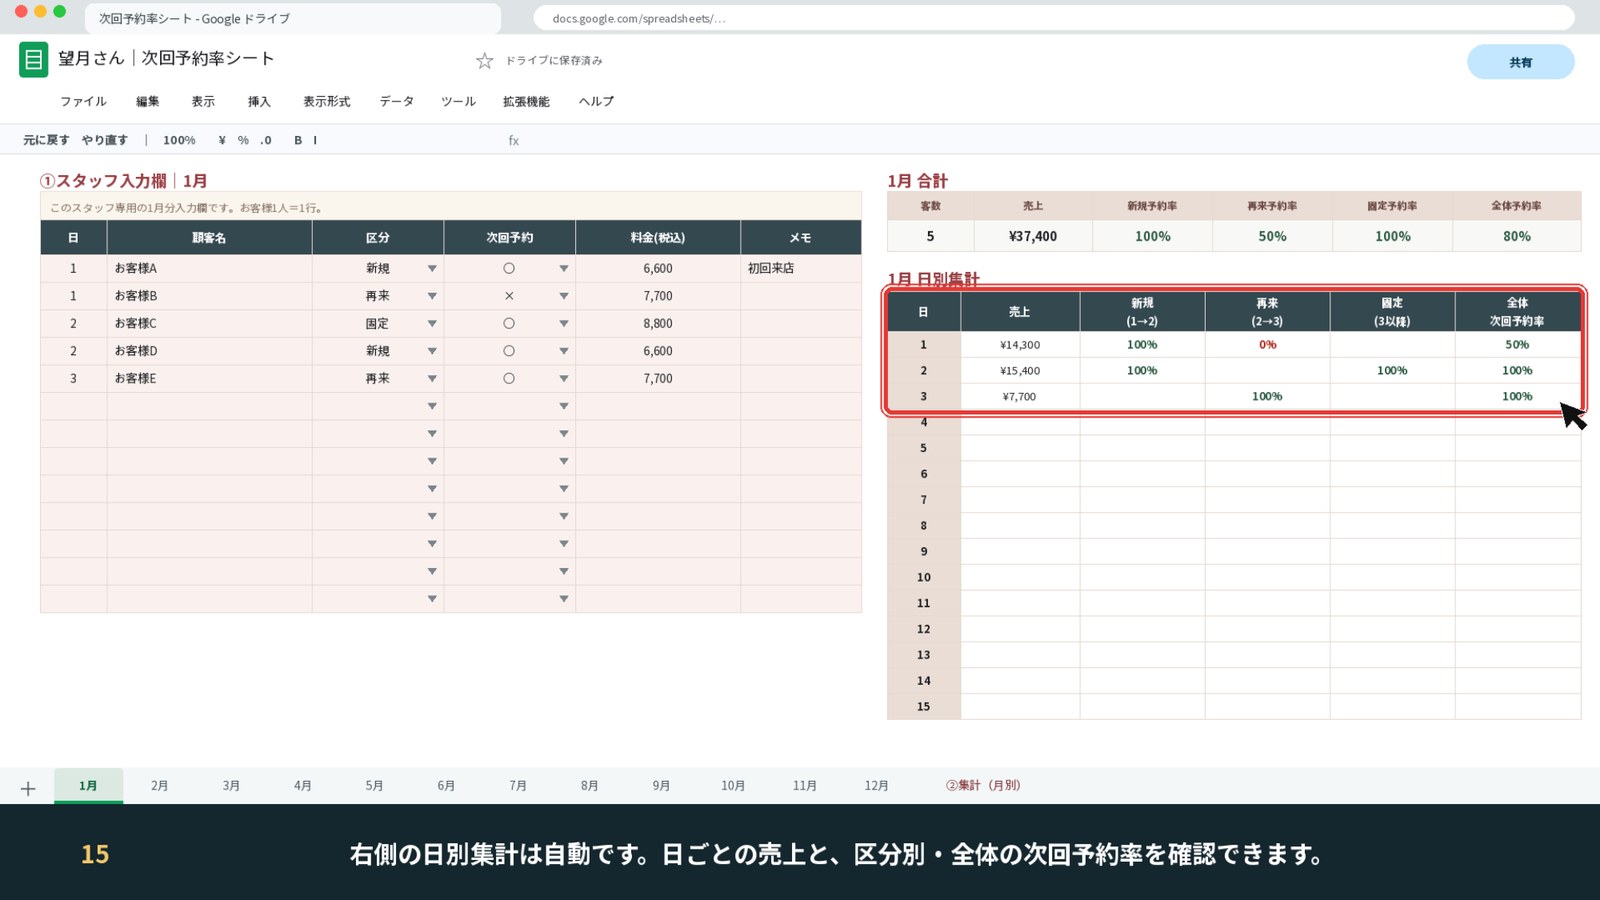Screen dimensions: 1600x900
Task: Apply yen currency format (¥) from toolbar
Action: tap(222, 141)
